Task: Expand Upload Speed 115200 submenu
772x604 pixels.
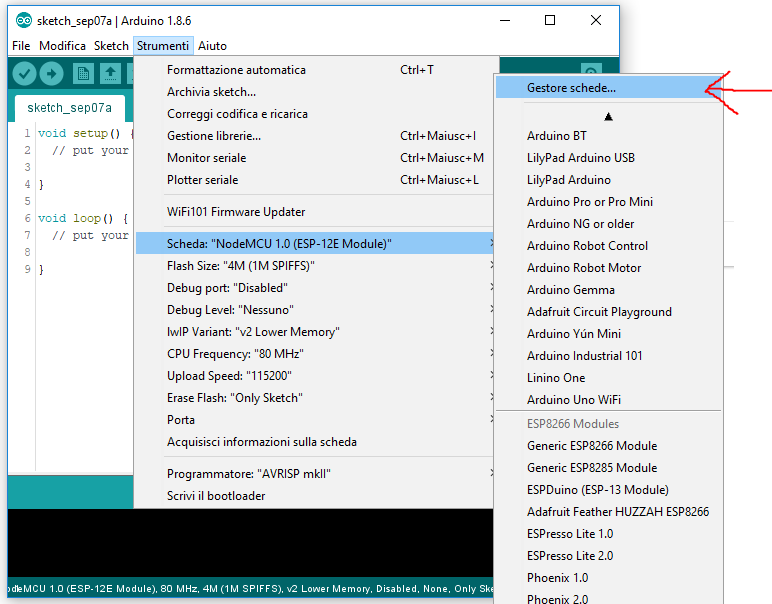Action: [x=314, y=376]
